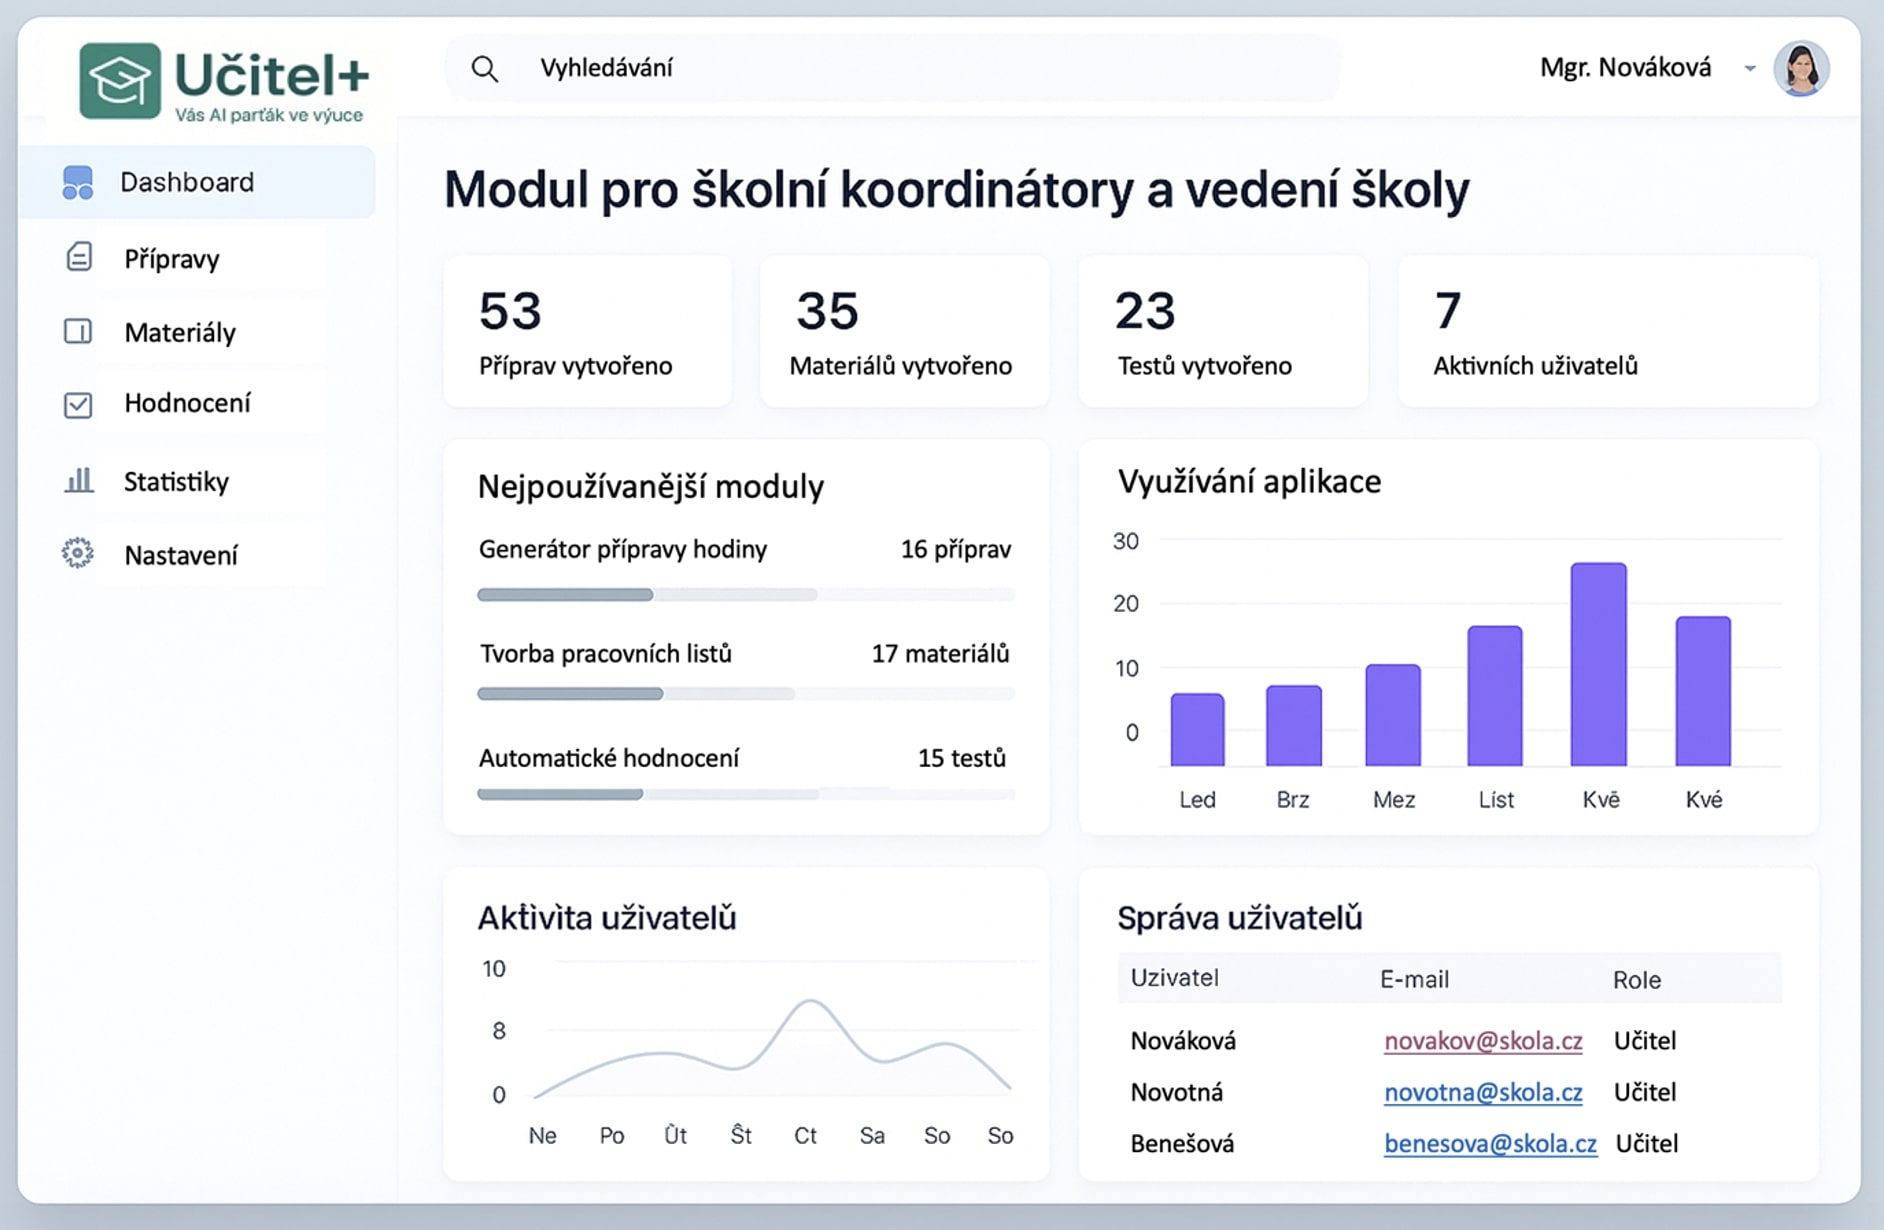Viewport: 1884px width, 1230px height.
Task: Click the search magnifier icon
Action: (485, 69)
